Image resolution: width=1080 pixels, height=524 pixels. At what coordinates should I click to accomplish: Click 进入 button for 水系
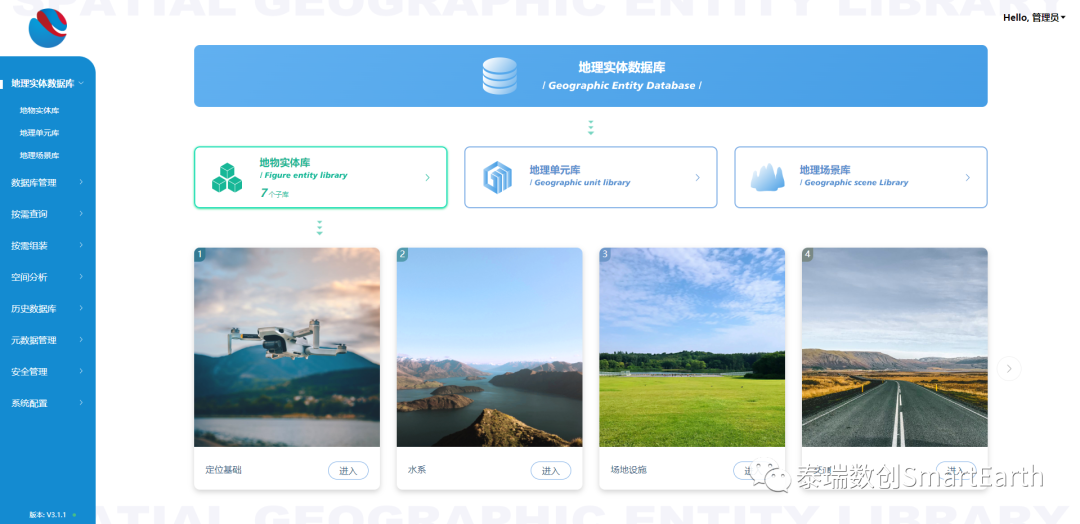(550, 471)
